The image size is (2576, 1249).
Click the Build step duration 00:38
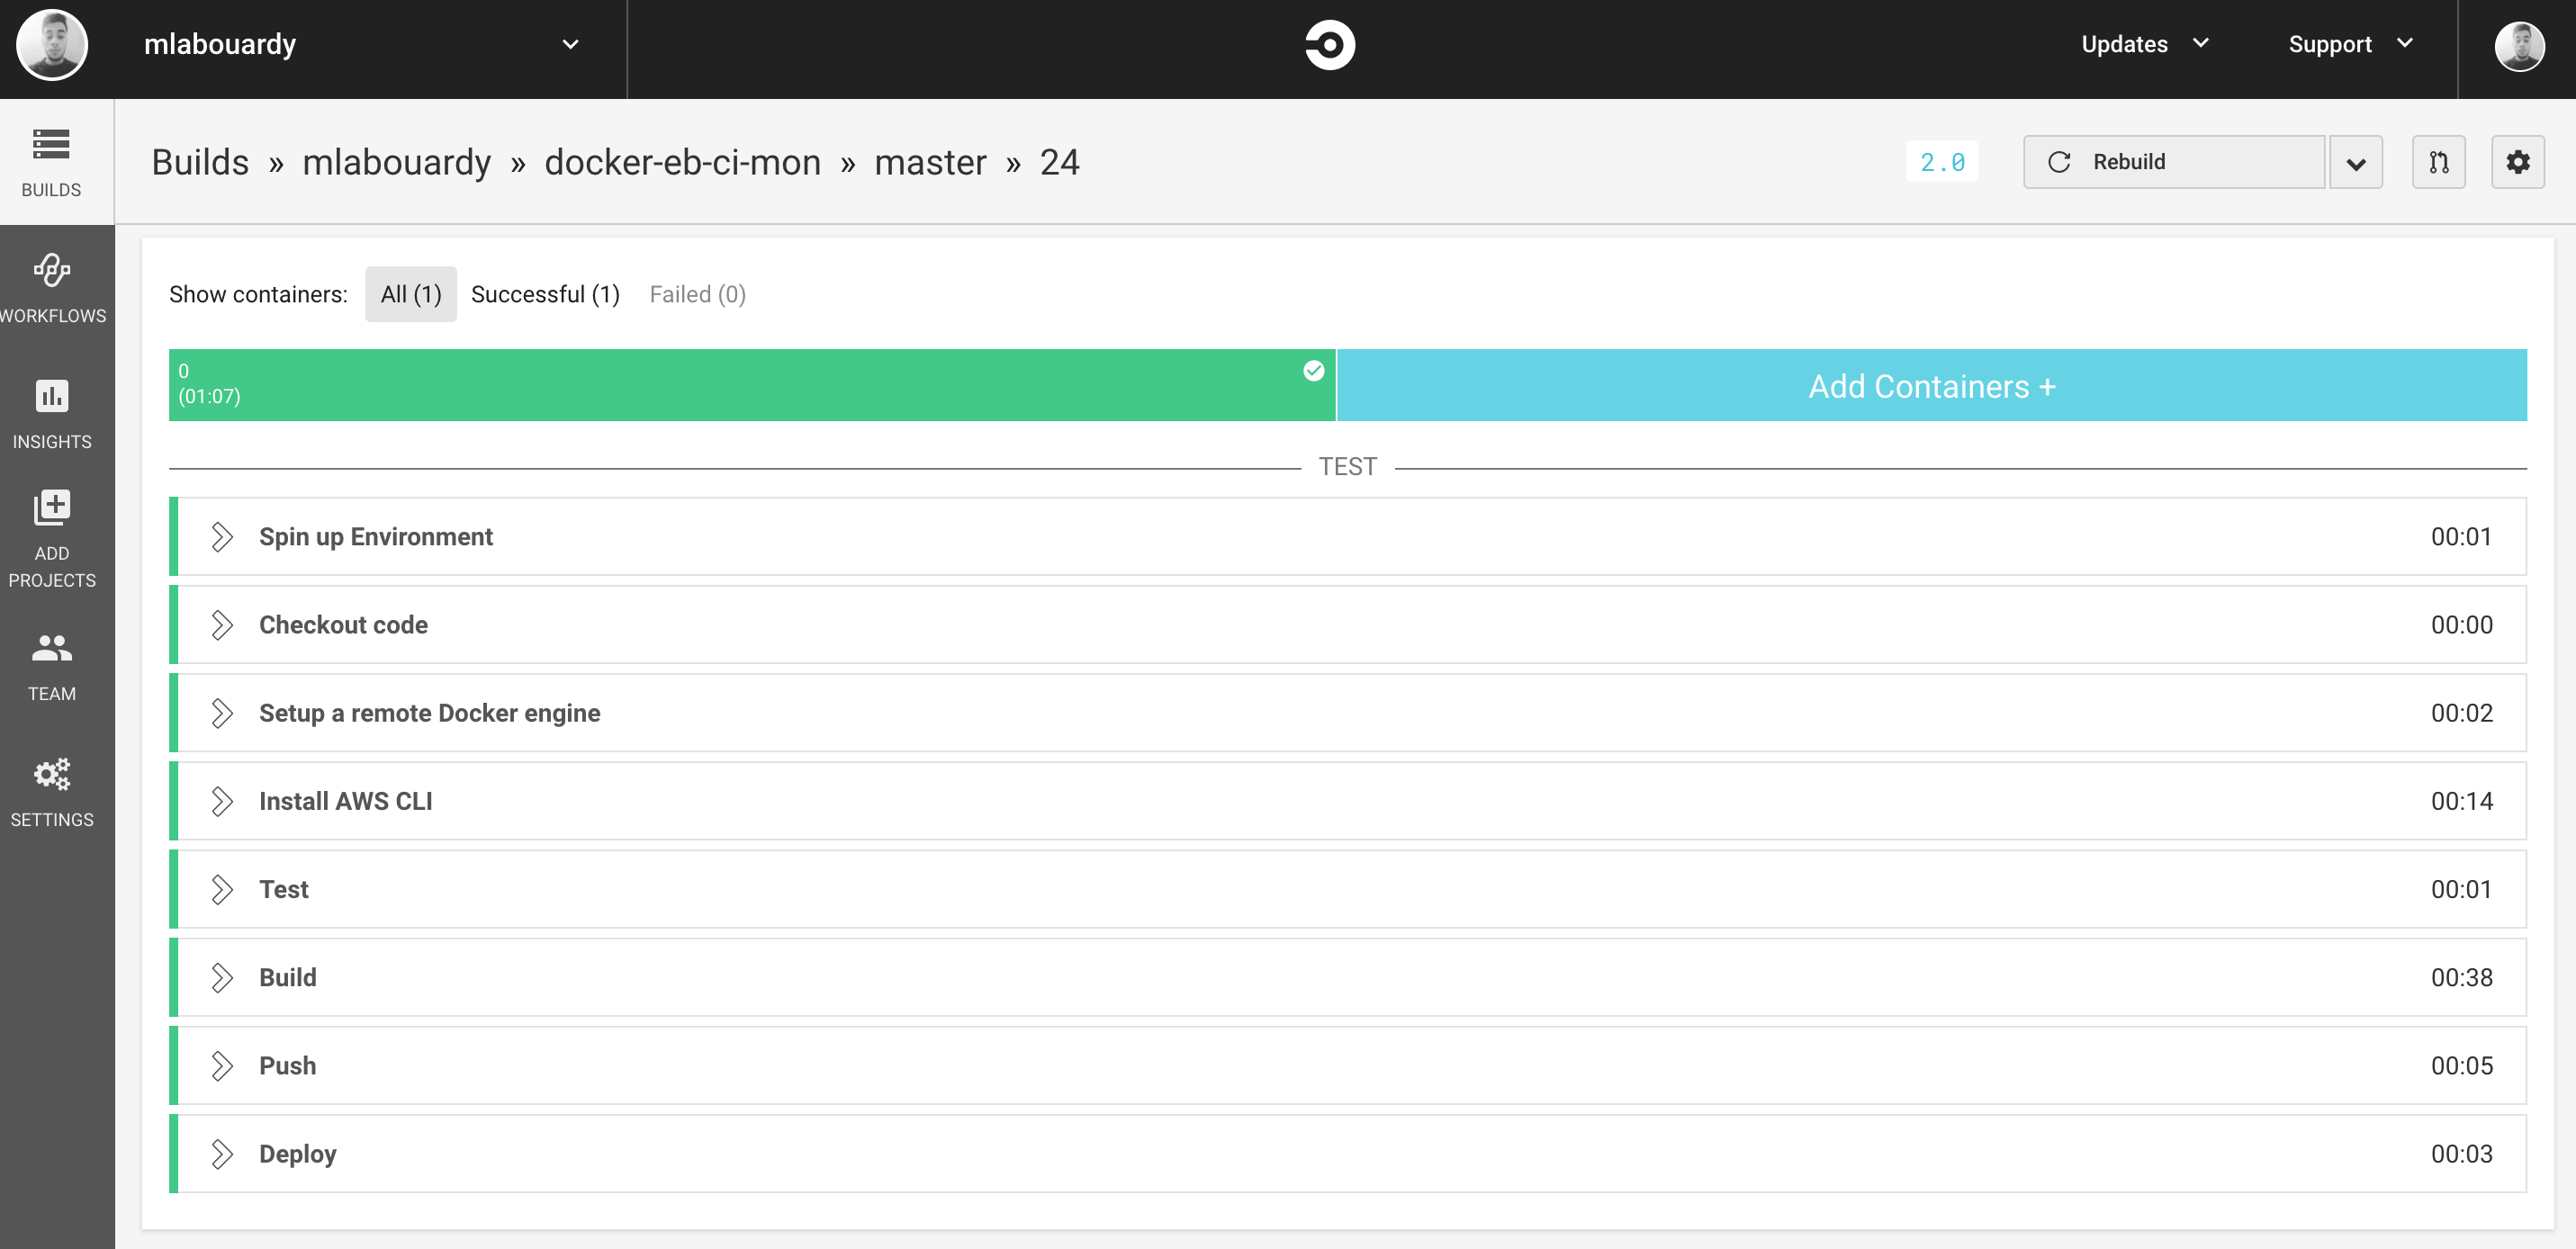coord(2461,977)
